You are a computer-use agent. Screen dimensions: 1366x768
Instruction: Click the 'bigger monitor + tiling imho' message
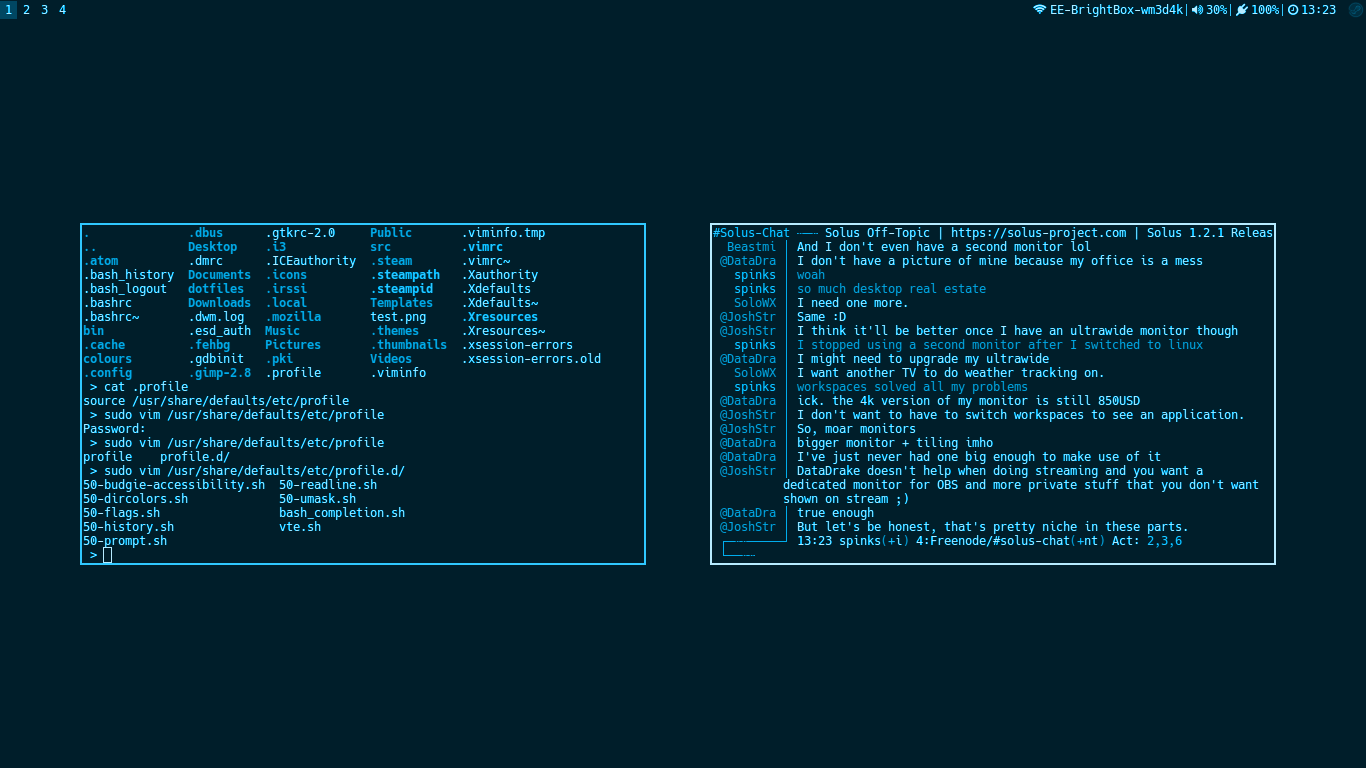tap(895, 443)
